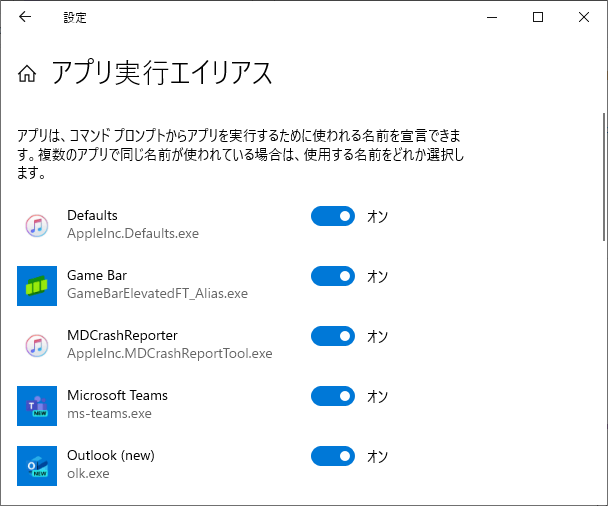Click the AppleInc.MDCrashReportTool.exe text
This screenshot has width=608, height=506.
170,354
